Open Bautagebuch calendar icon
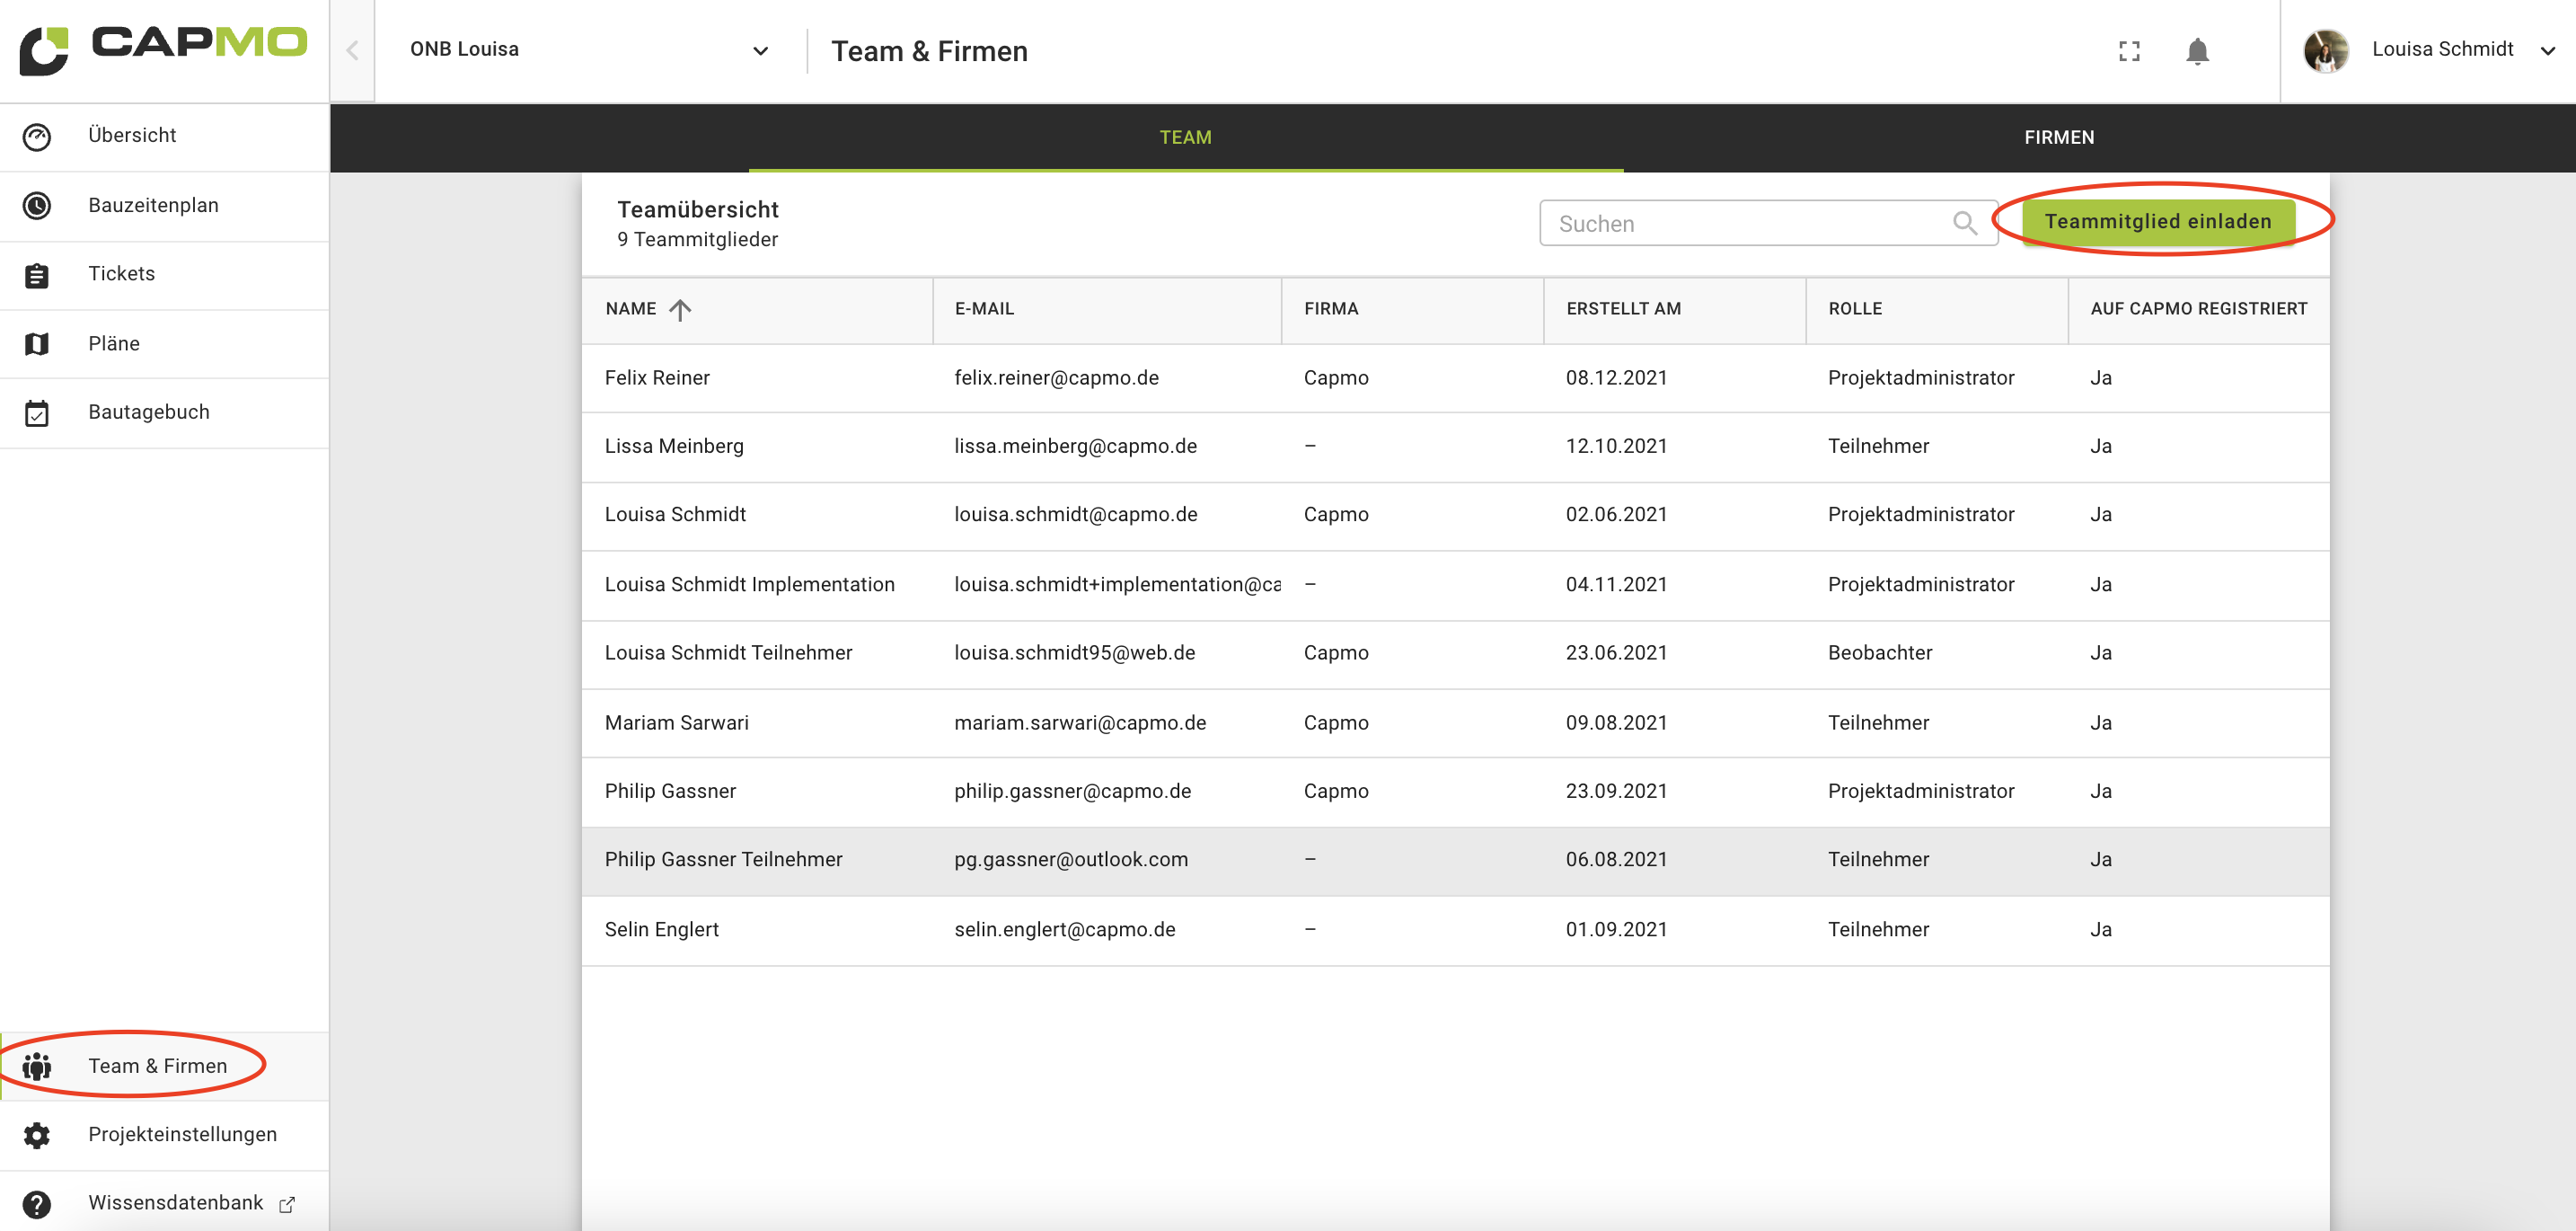 click(x=37, y=413)
